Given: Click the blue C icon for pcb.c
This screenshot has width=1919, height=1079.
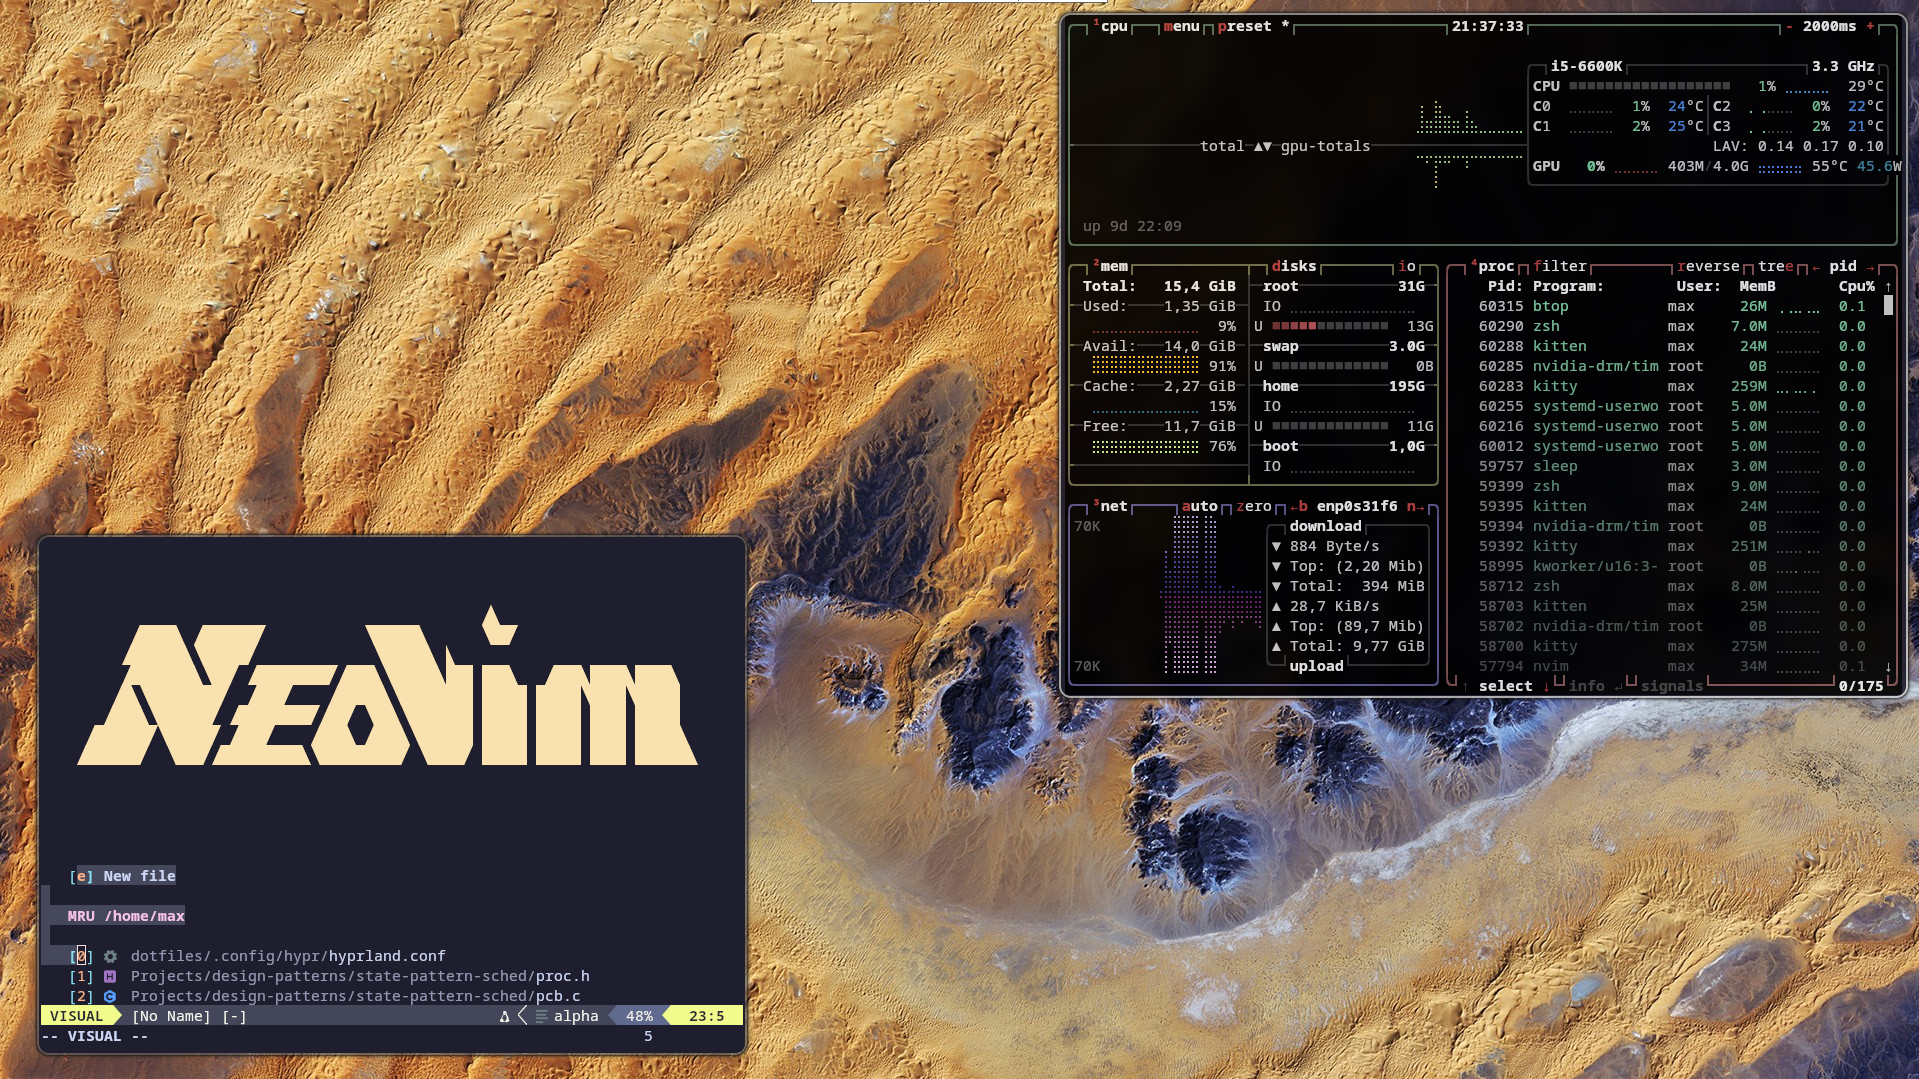Looking at the screenshot, I should 110,997.
